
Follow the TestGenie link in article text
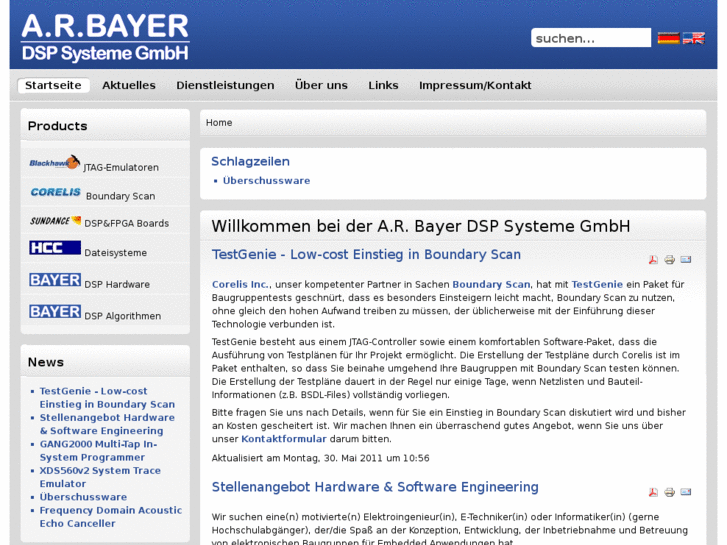pyautogui.click(x=597, y=284)
